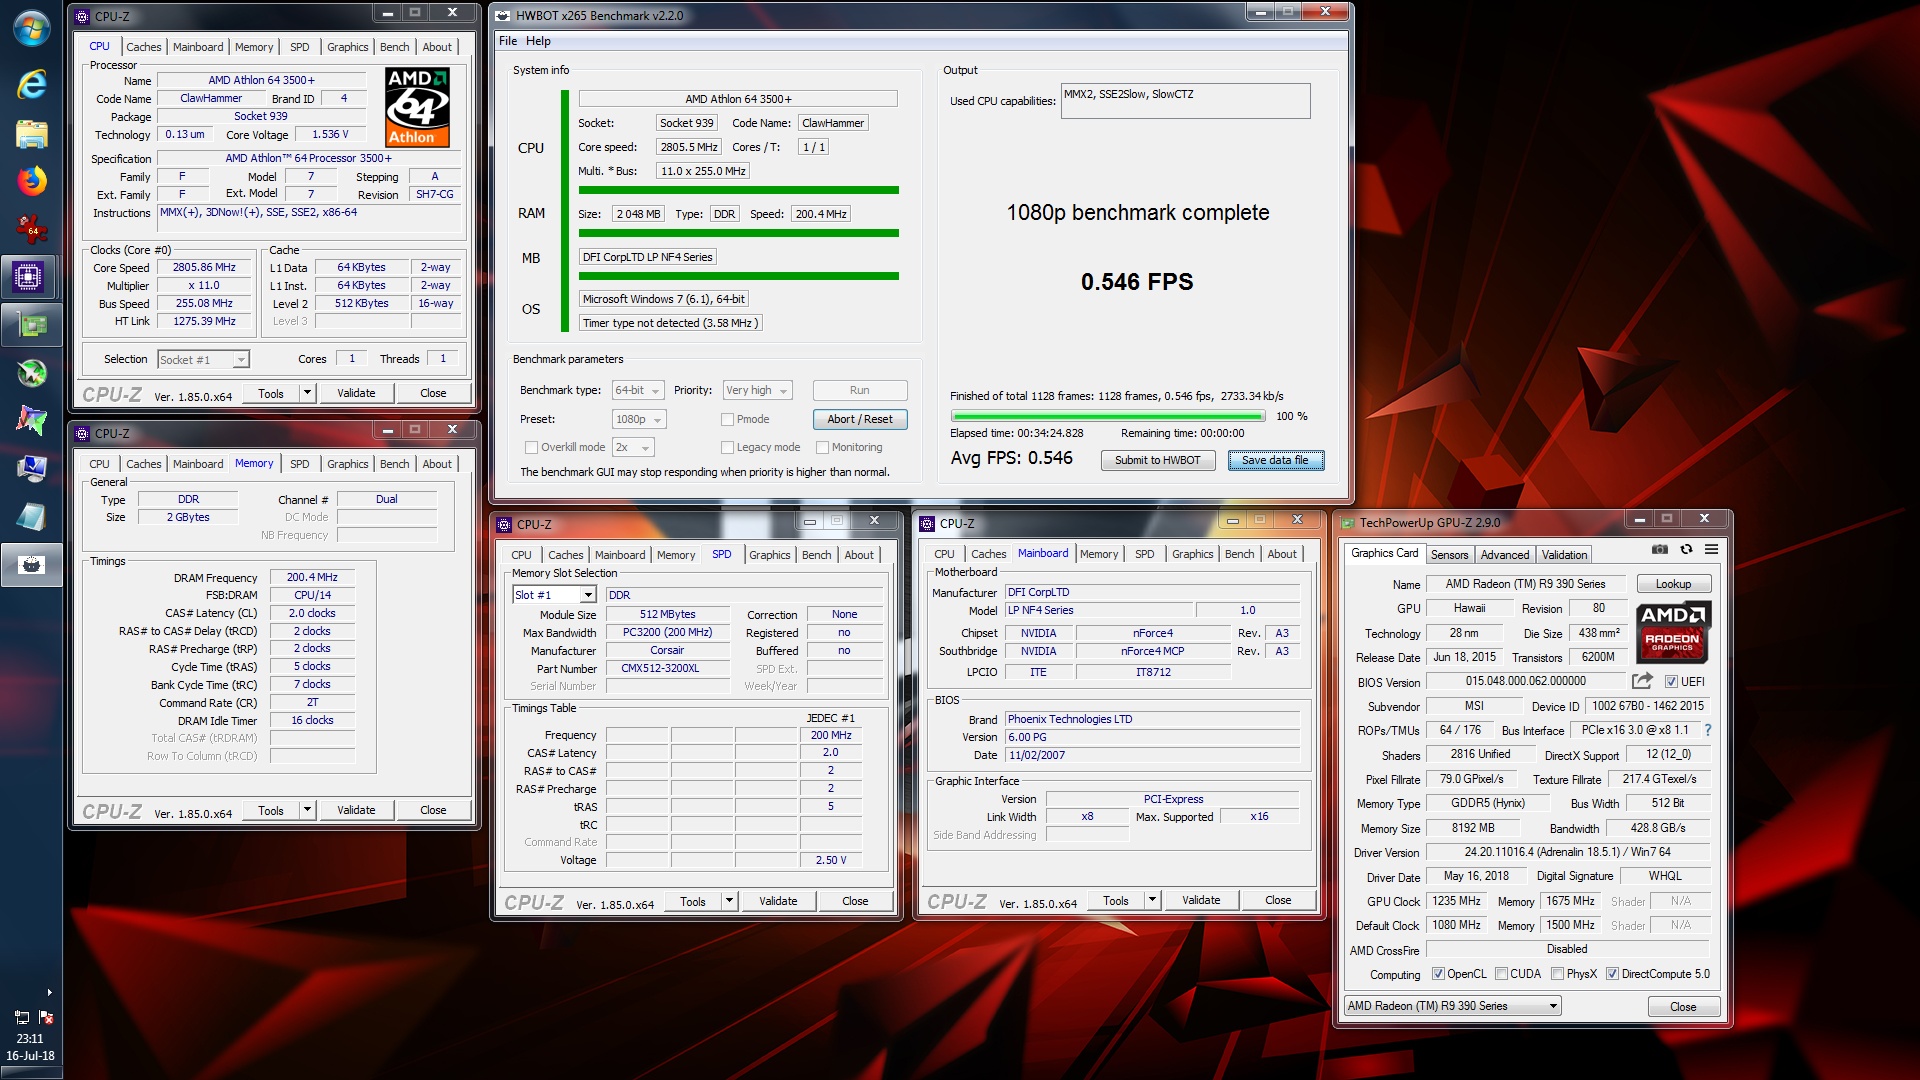Screen dimensions: 1920x1080
Task: Open Windows Explorer folder taskbar icon
Action: coord(32,133)
